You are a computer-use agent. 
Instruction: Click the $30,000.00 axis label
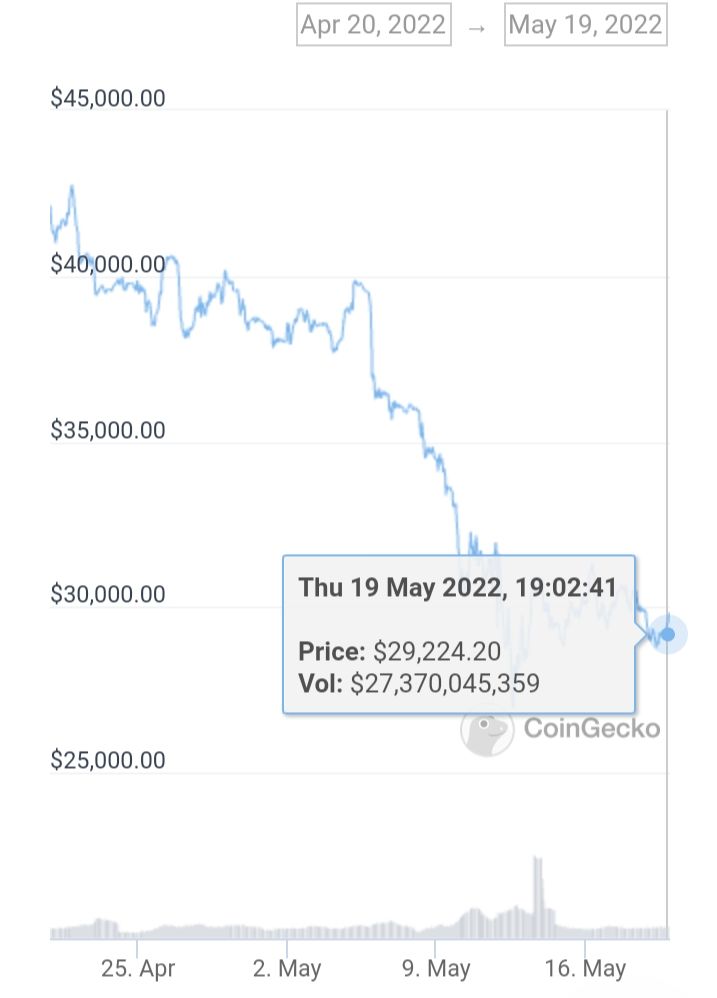(x=108, y=594)
